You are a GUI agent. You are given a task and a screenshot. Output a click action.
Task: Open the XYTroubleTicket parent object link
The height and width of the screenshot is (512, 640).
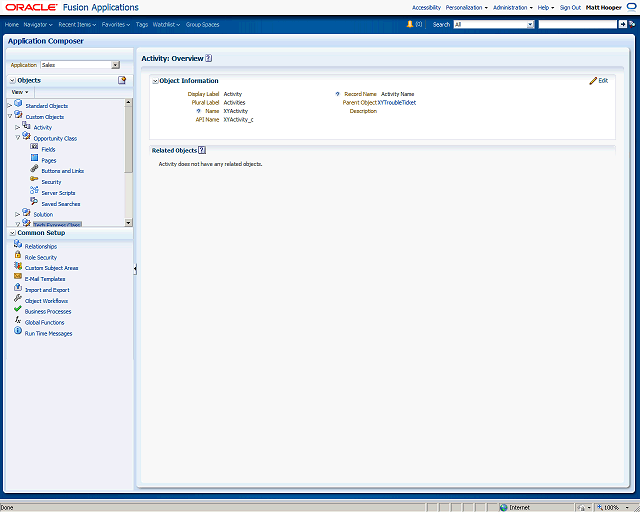click(x=397, y=102)
